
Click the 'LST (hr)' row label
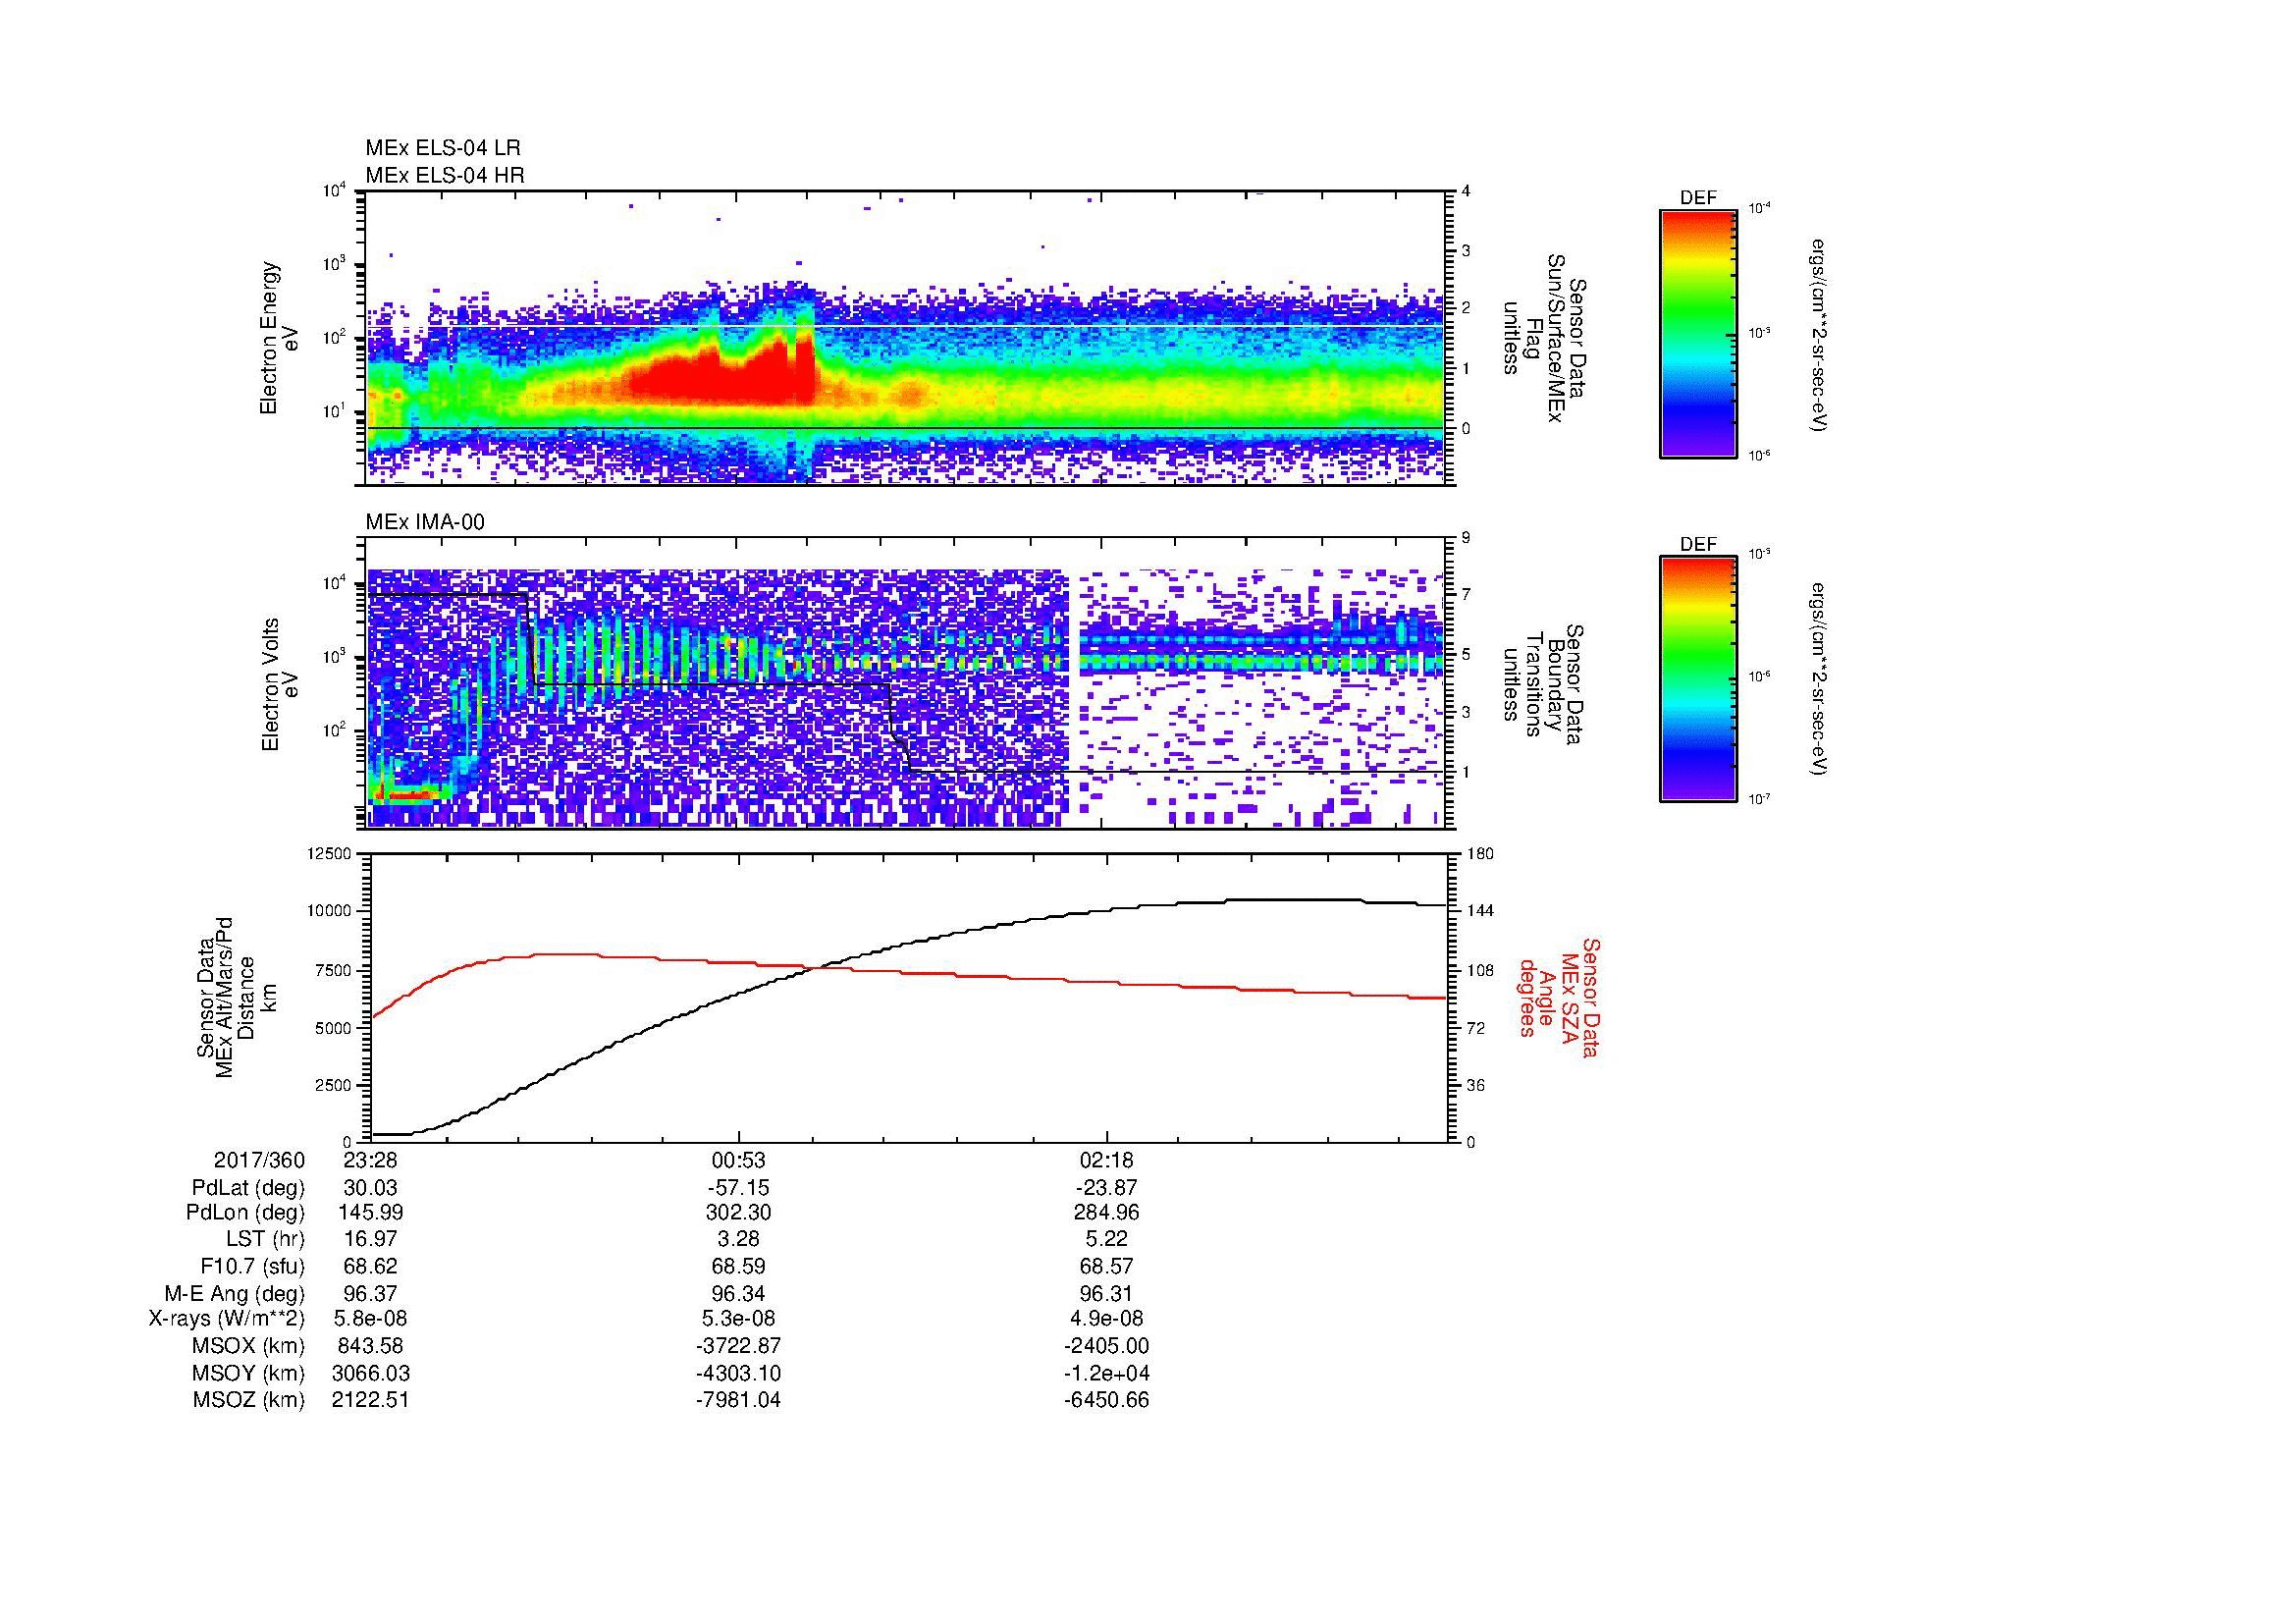265,1240
